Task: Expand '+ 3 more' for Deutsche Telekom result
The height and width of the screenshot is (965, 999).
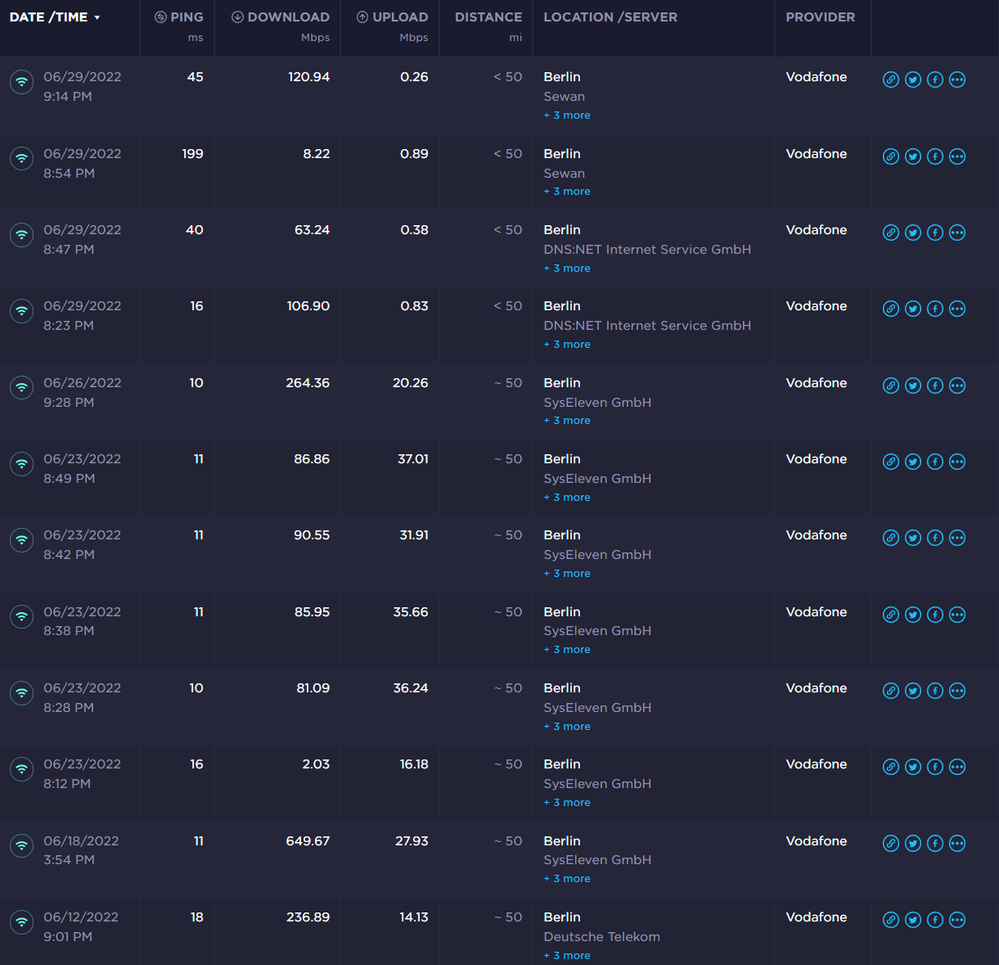Action: pyautogui.click(x=567, y=955)
